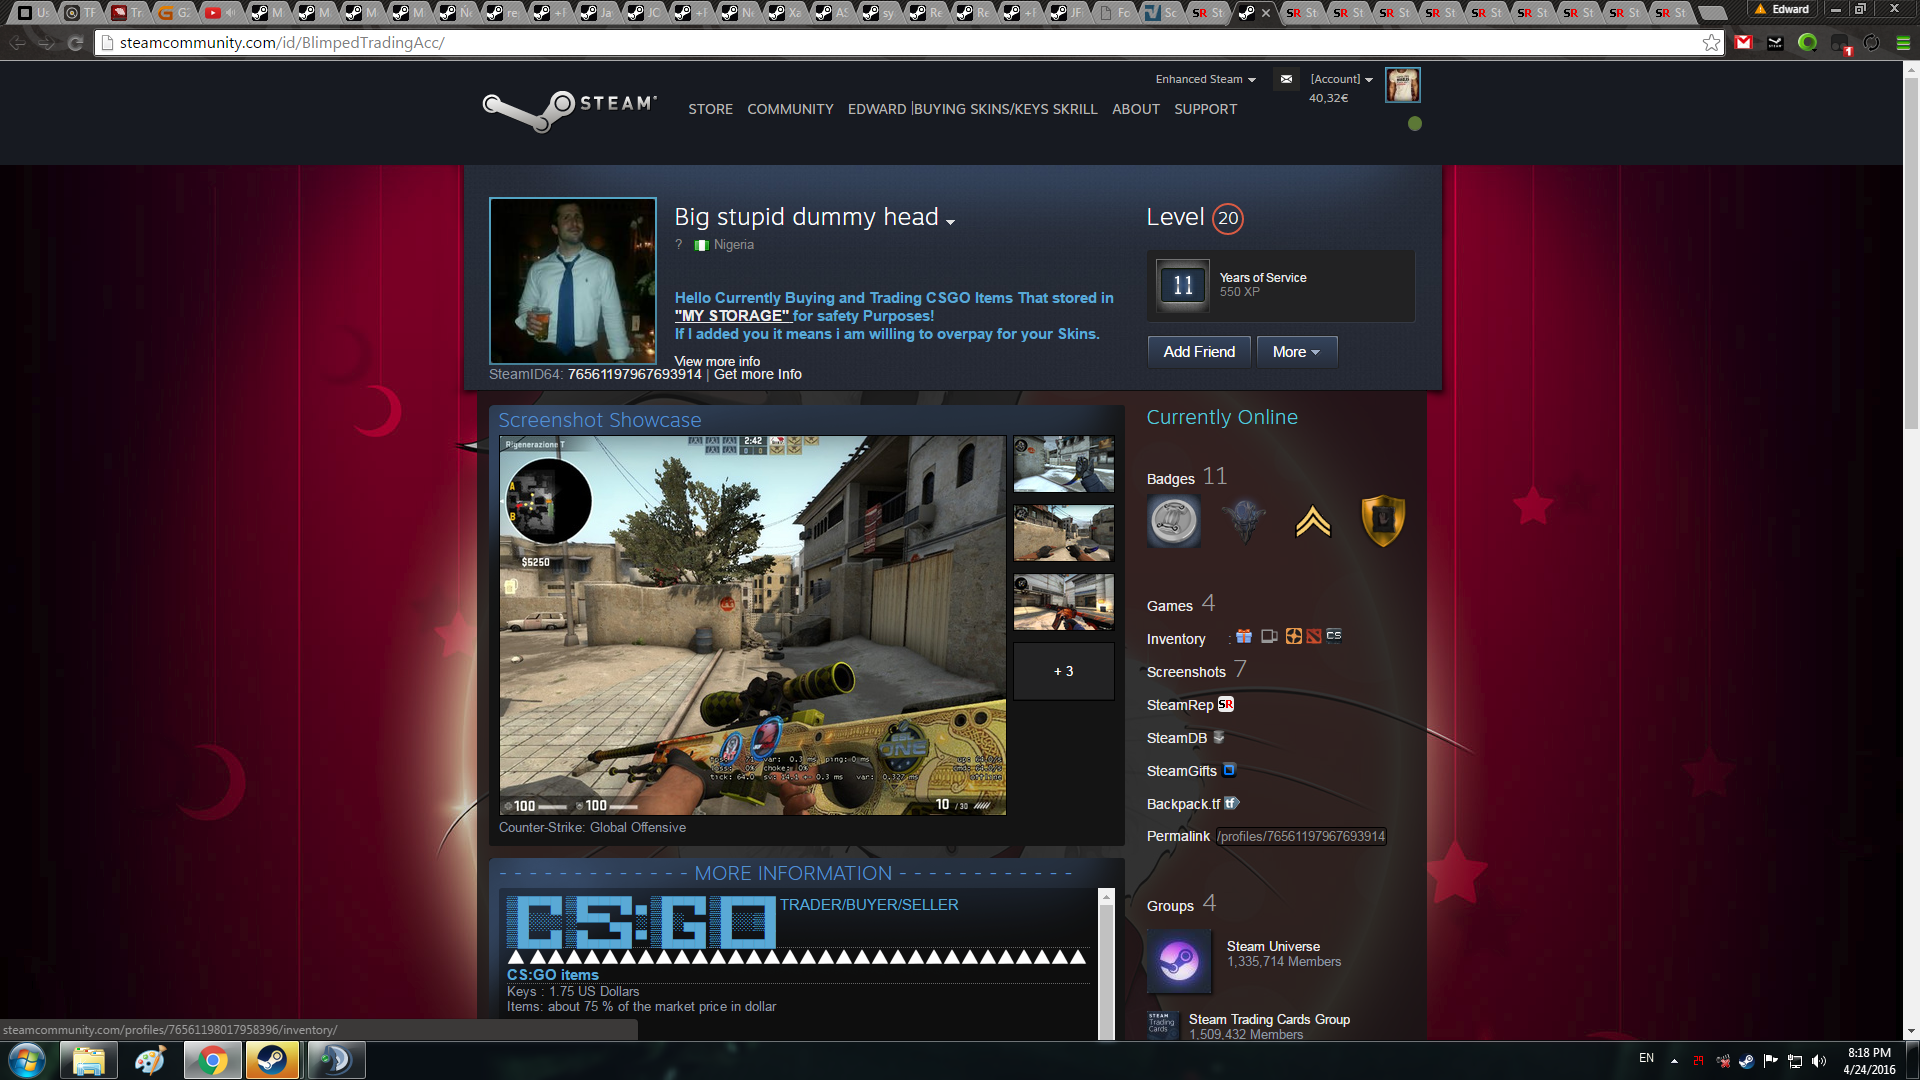
Task: Open the Team Fortress 2 inventory icon
Action: [x=1294, y=636]
